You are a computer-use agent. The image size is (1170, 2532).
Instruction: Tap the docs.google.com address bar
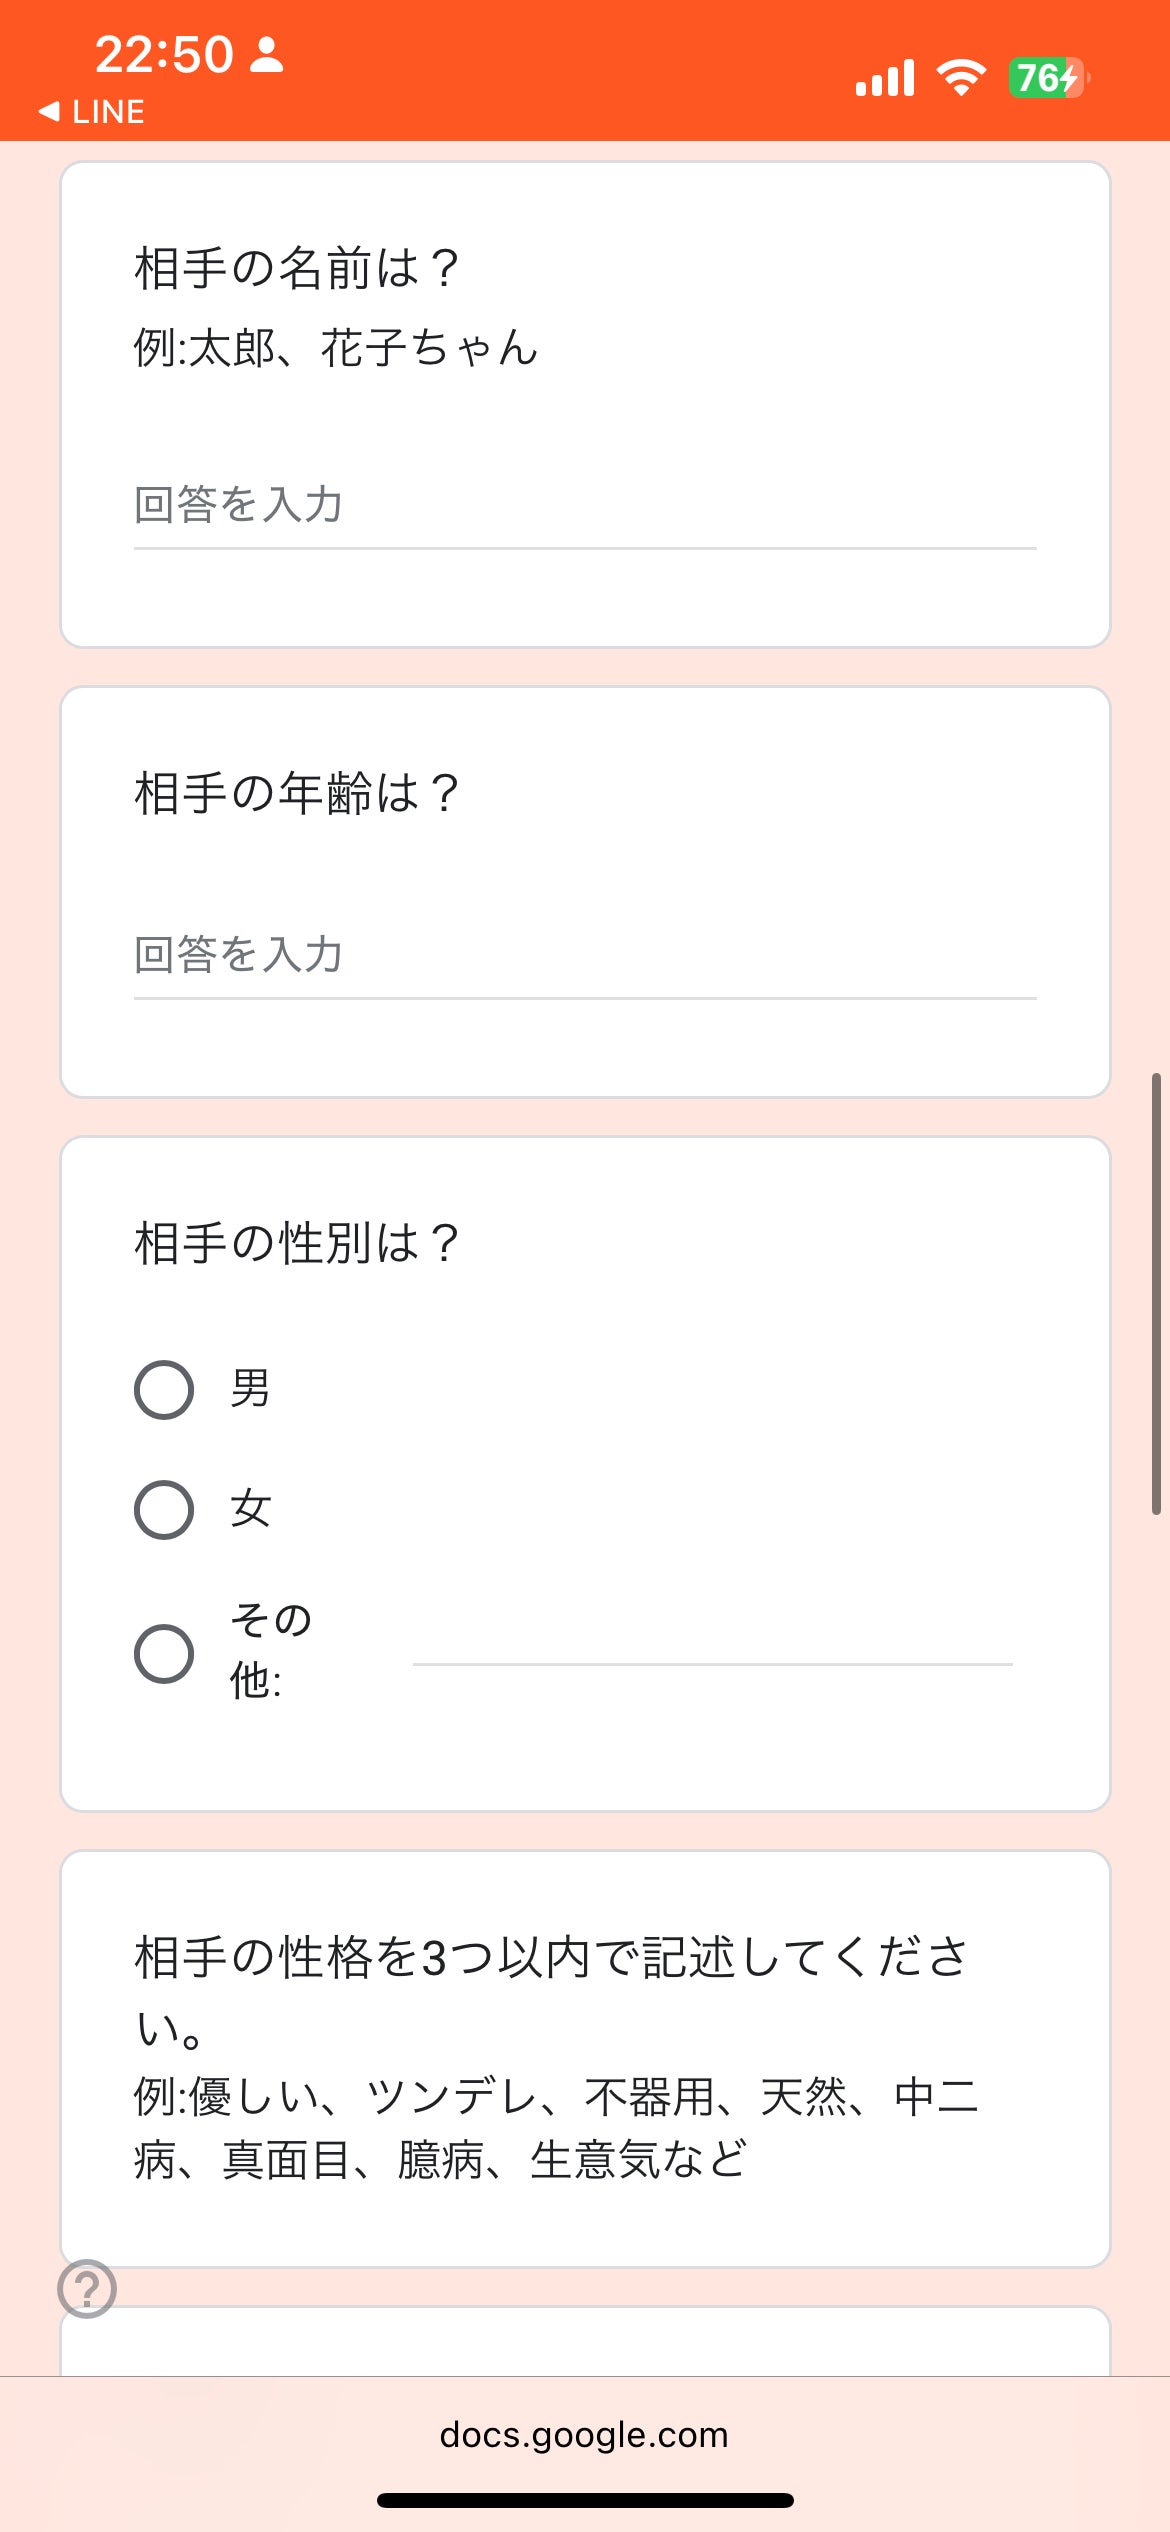pos(585,2435)
